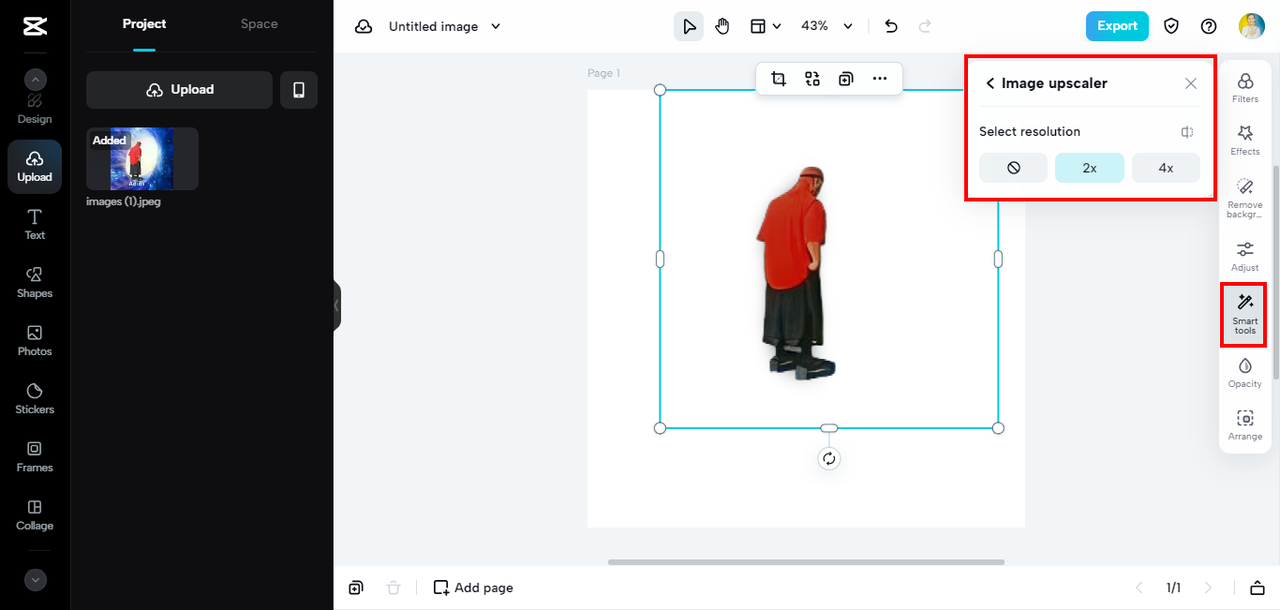Expand the Untitled image name dropdown
This screenshot has width=1280, height=610.
pyautogui.click(x=496, y=27)
